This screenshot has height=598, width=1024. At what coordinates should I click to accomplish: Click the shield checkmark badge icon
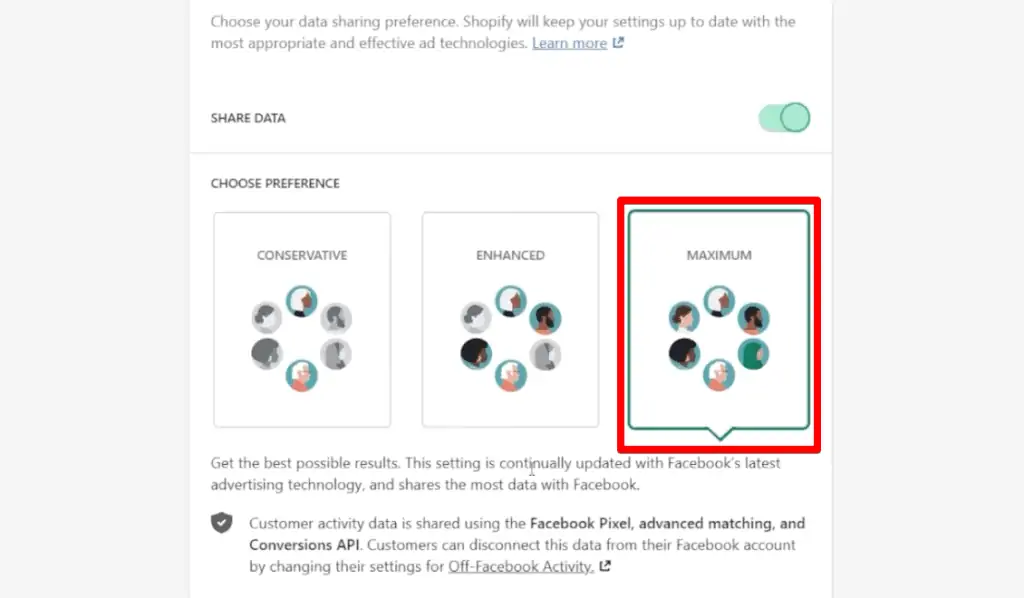(222, 523)
